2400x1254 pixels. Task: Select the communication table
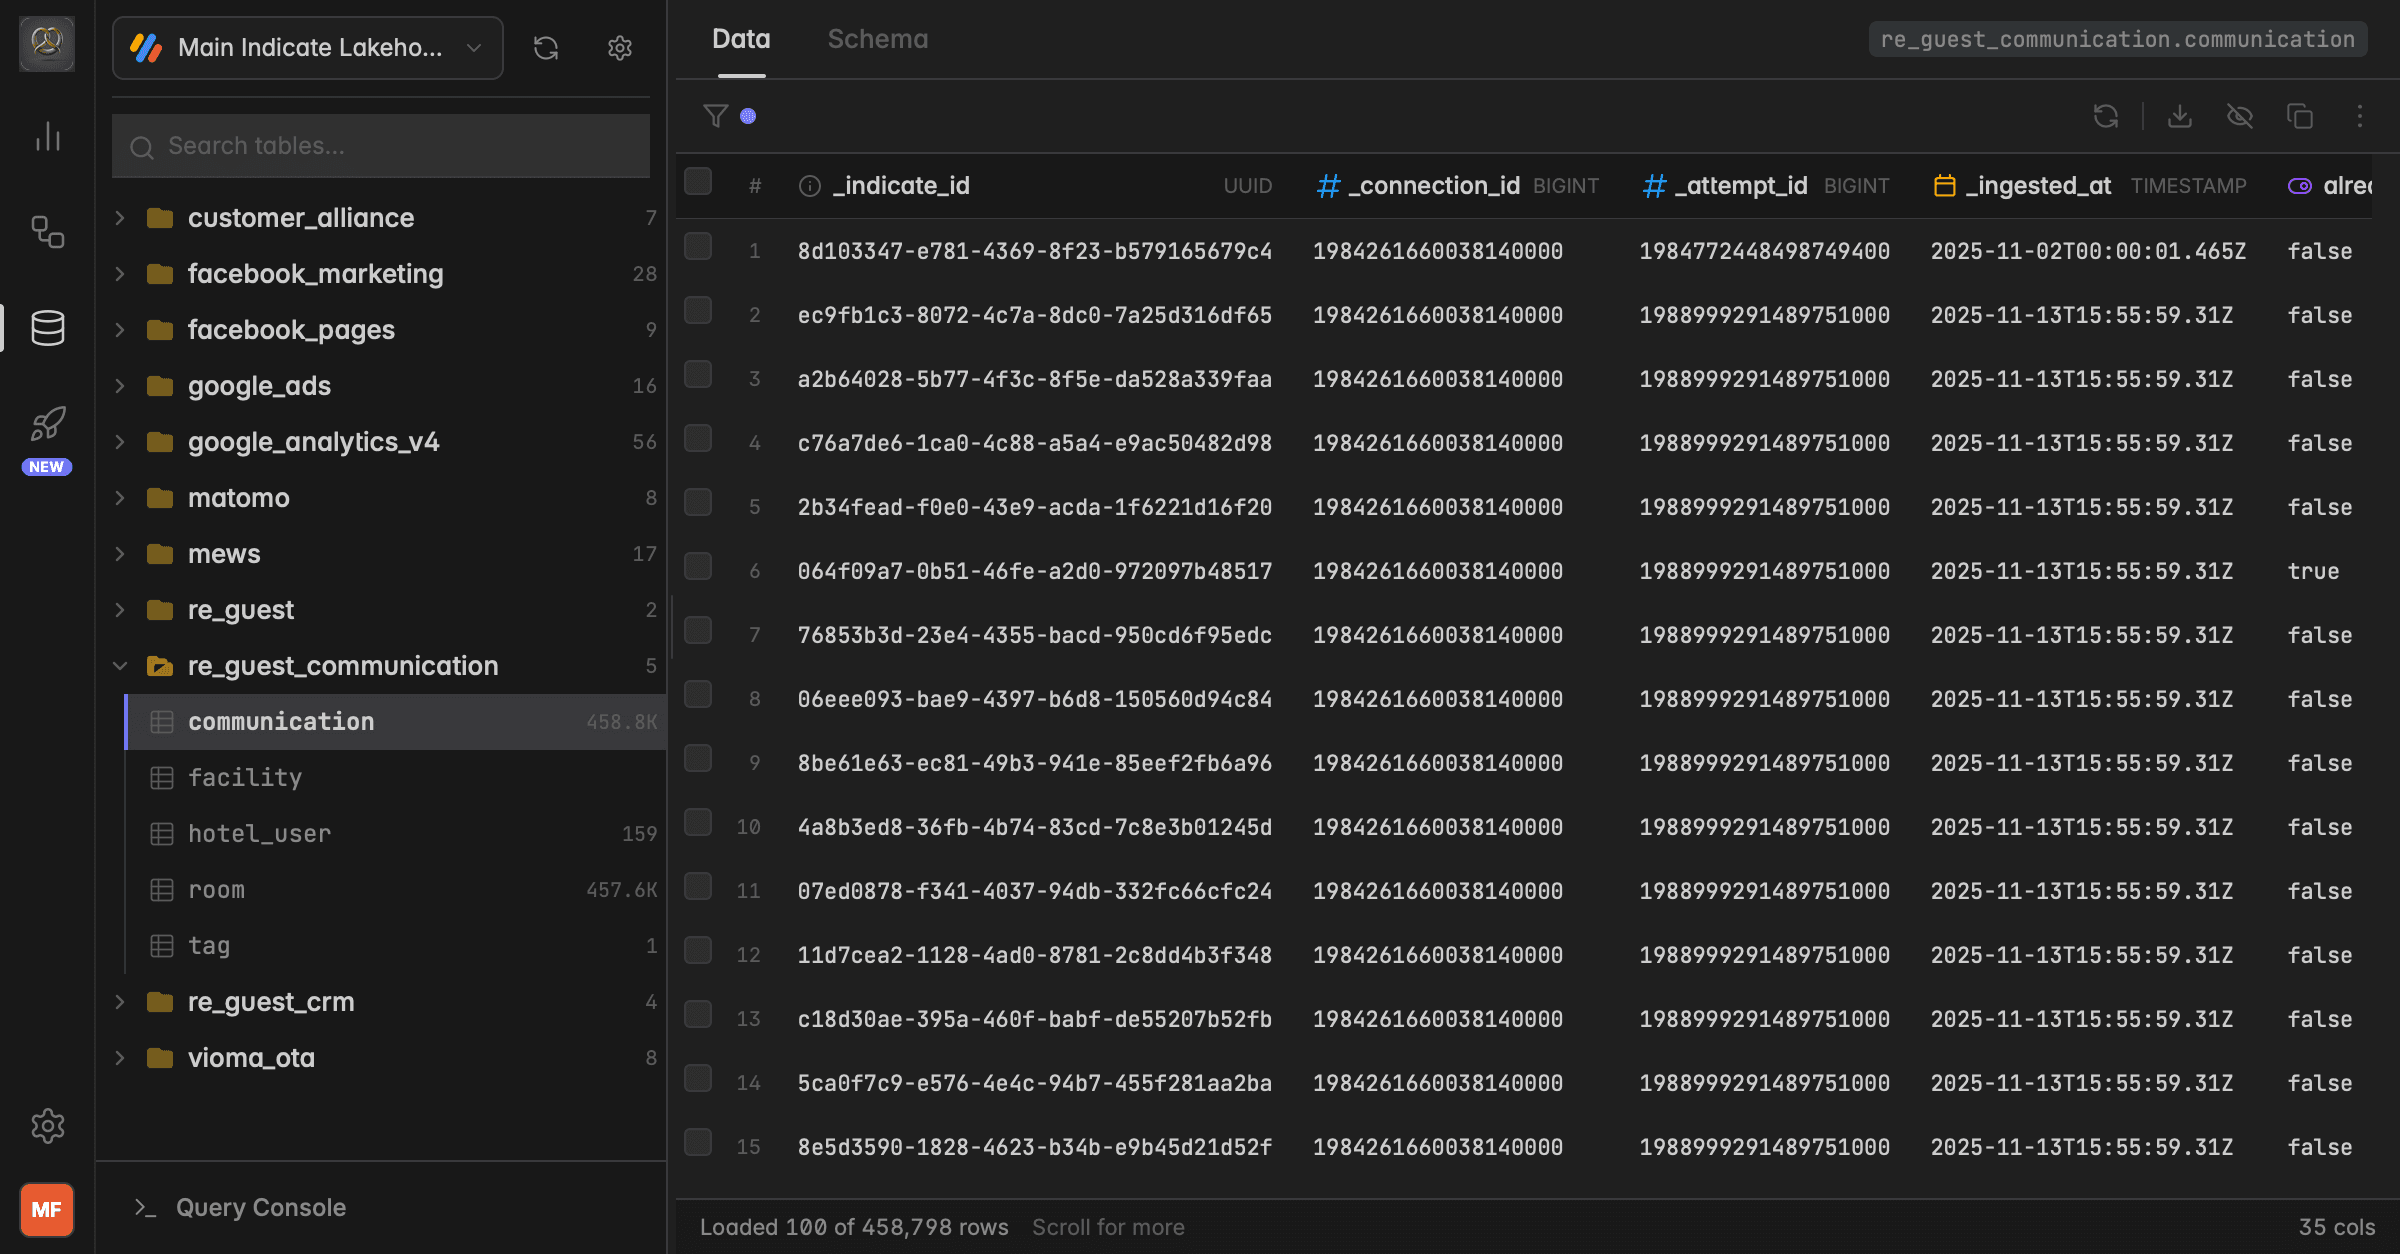coord(396,722)
